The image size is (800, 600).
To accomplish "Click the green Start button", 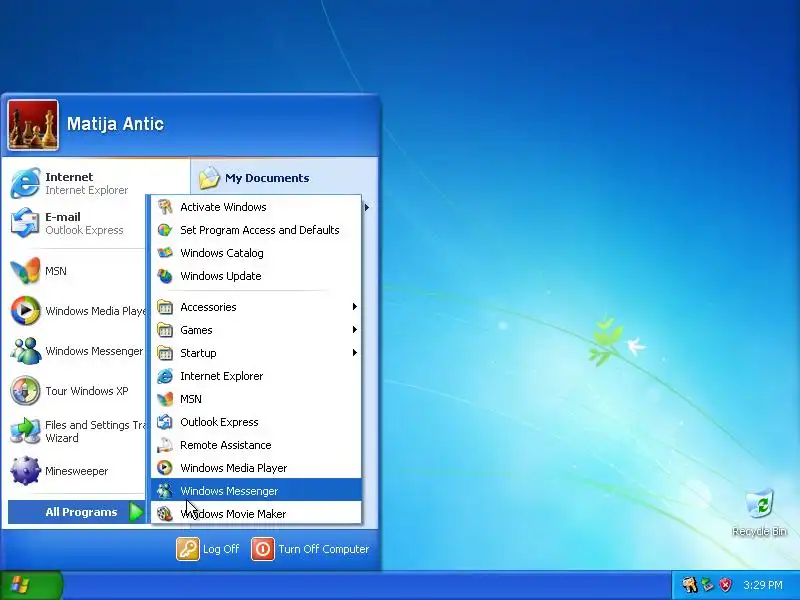I will 31,585.
